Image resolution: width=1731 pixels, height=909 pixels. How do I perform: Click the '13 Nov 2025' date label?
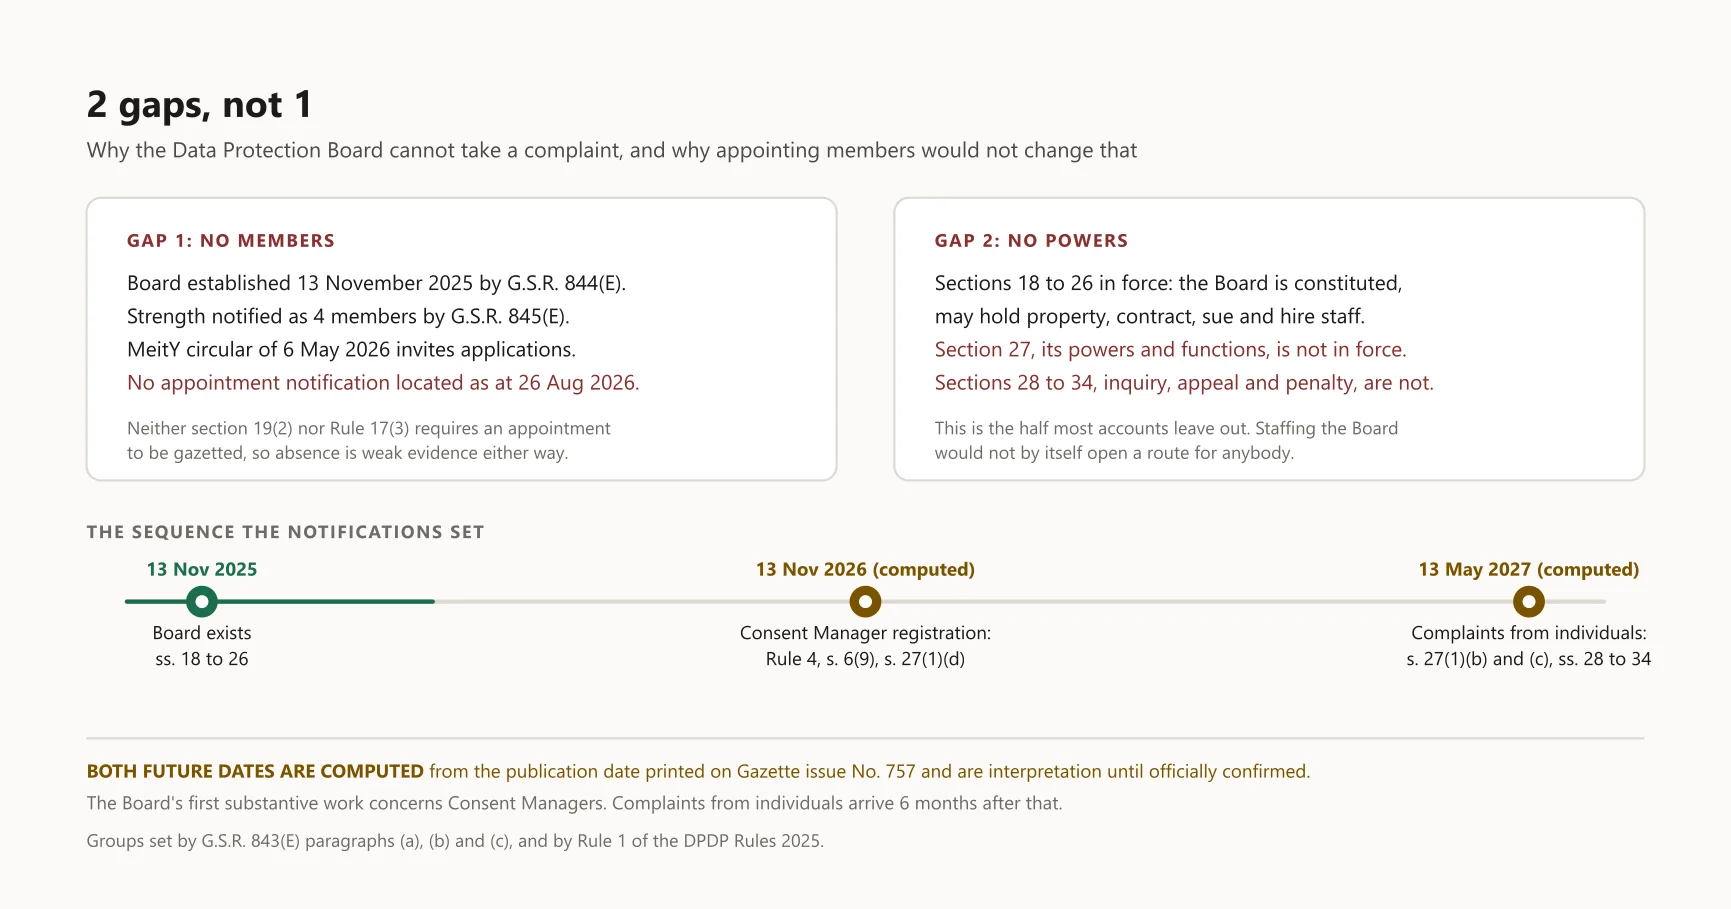point(202,569)
